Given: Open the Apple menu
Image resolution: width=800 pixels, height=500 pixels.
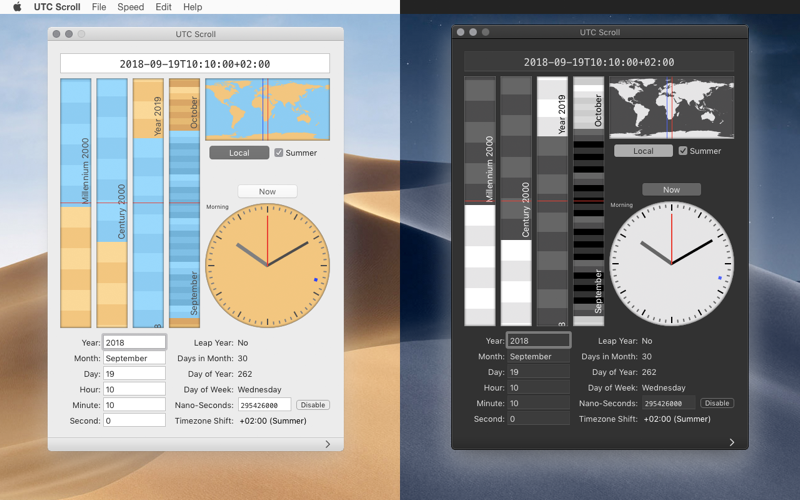Looking at the screenshot, I should [17, 7].
